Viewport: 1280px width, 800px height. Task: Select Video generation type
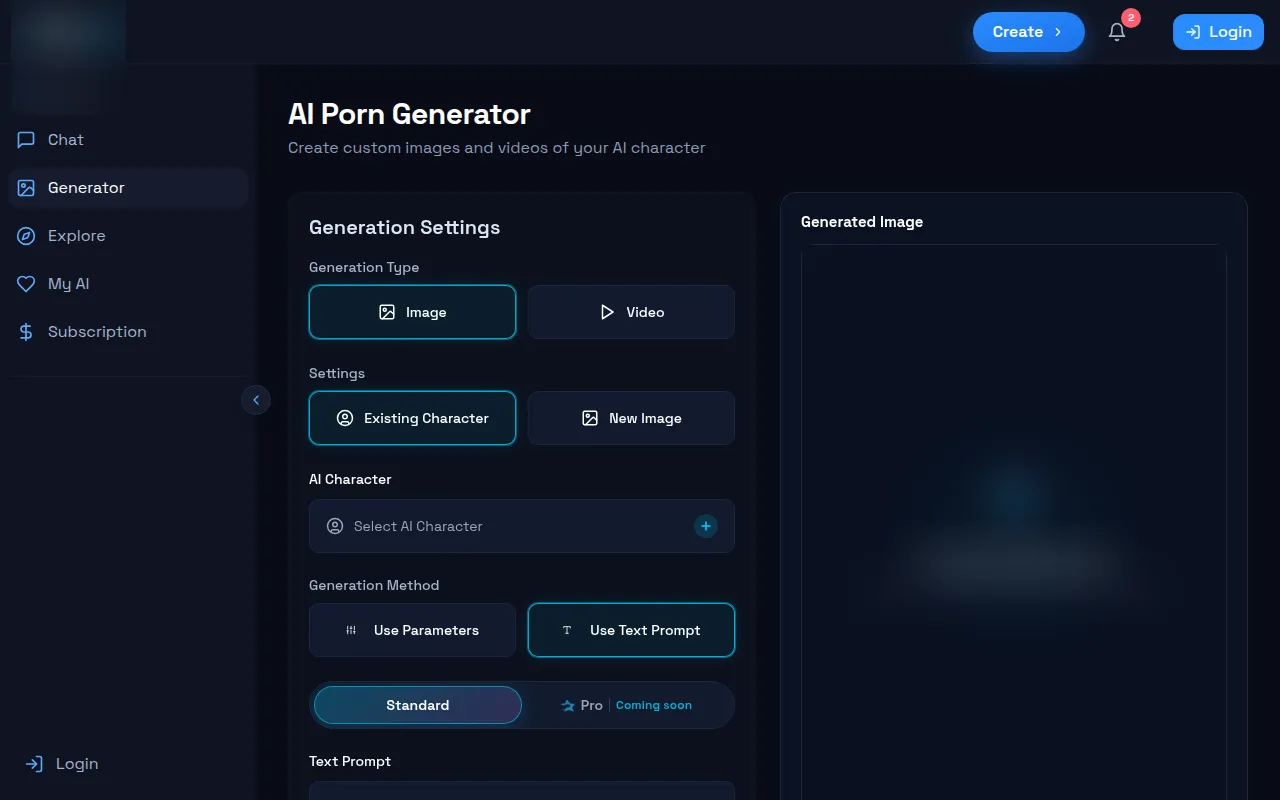pos(631,312)
